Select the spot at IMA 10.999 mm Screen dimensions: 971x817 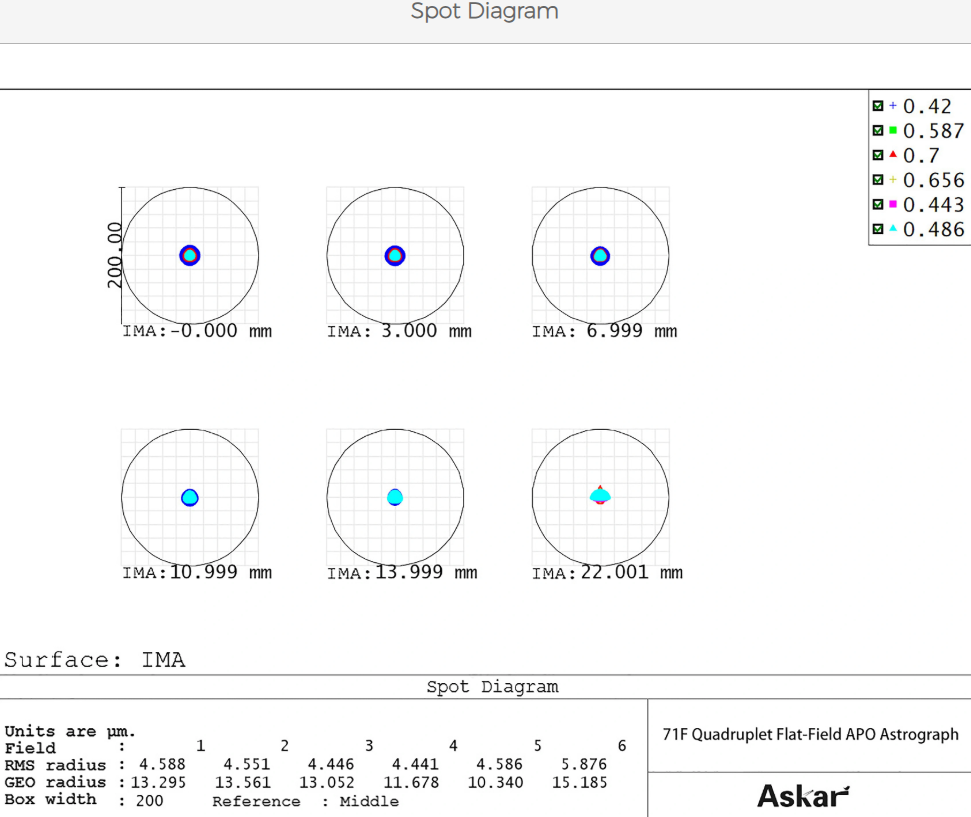coord(190,497)
